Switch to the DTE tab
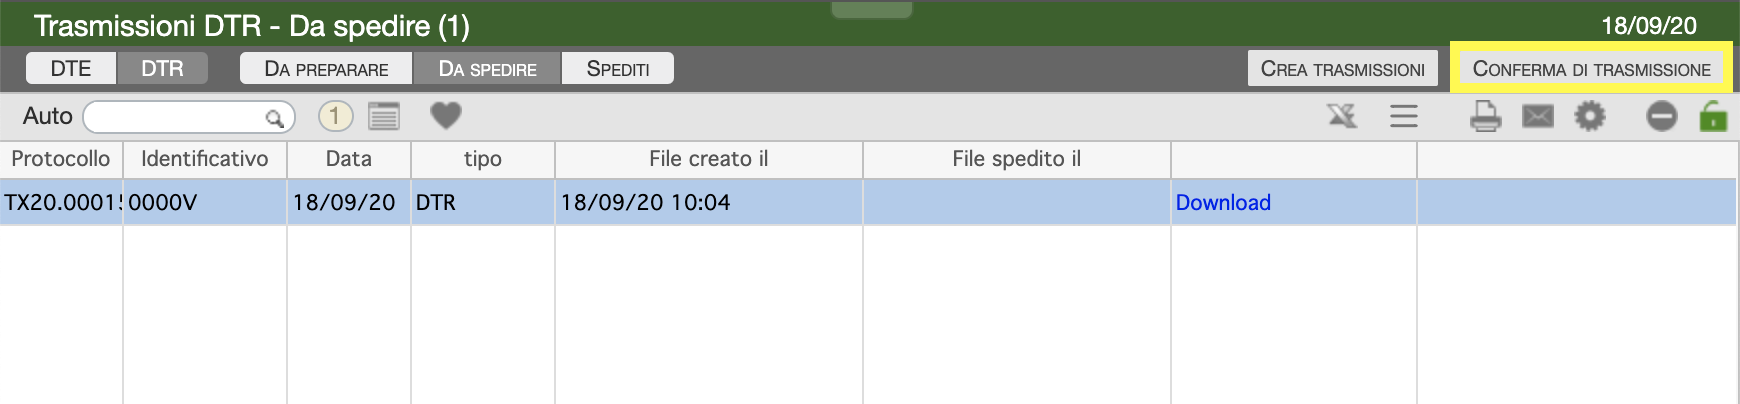 (x=71, y=68)
